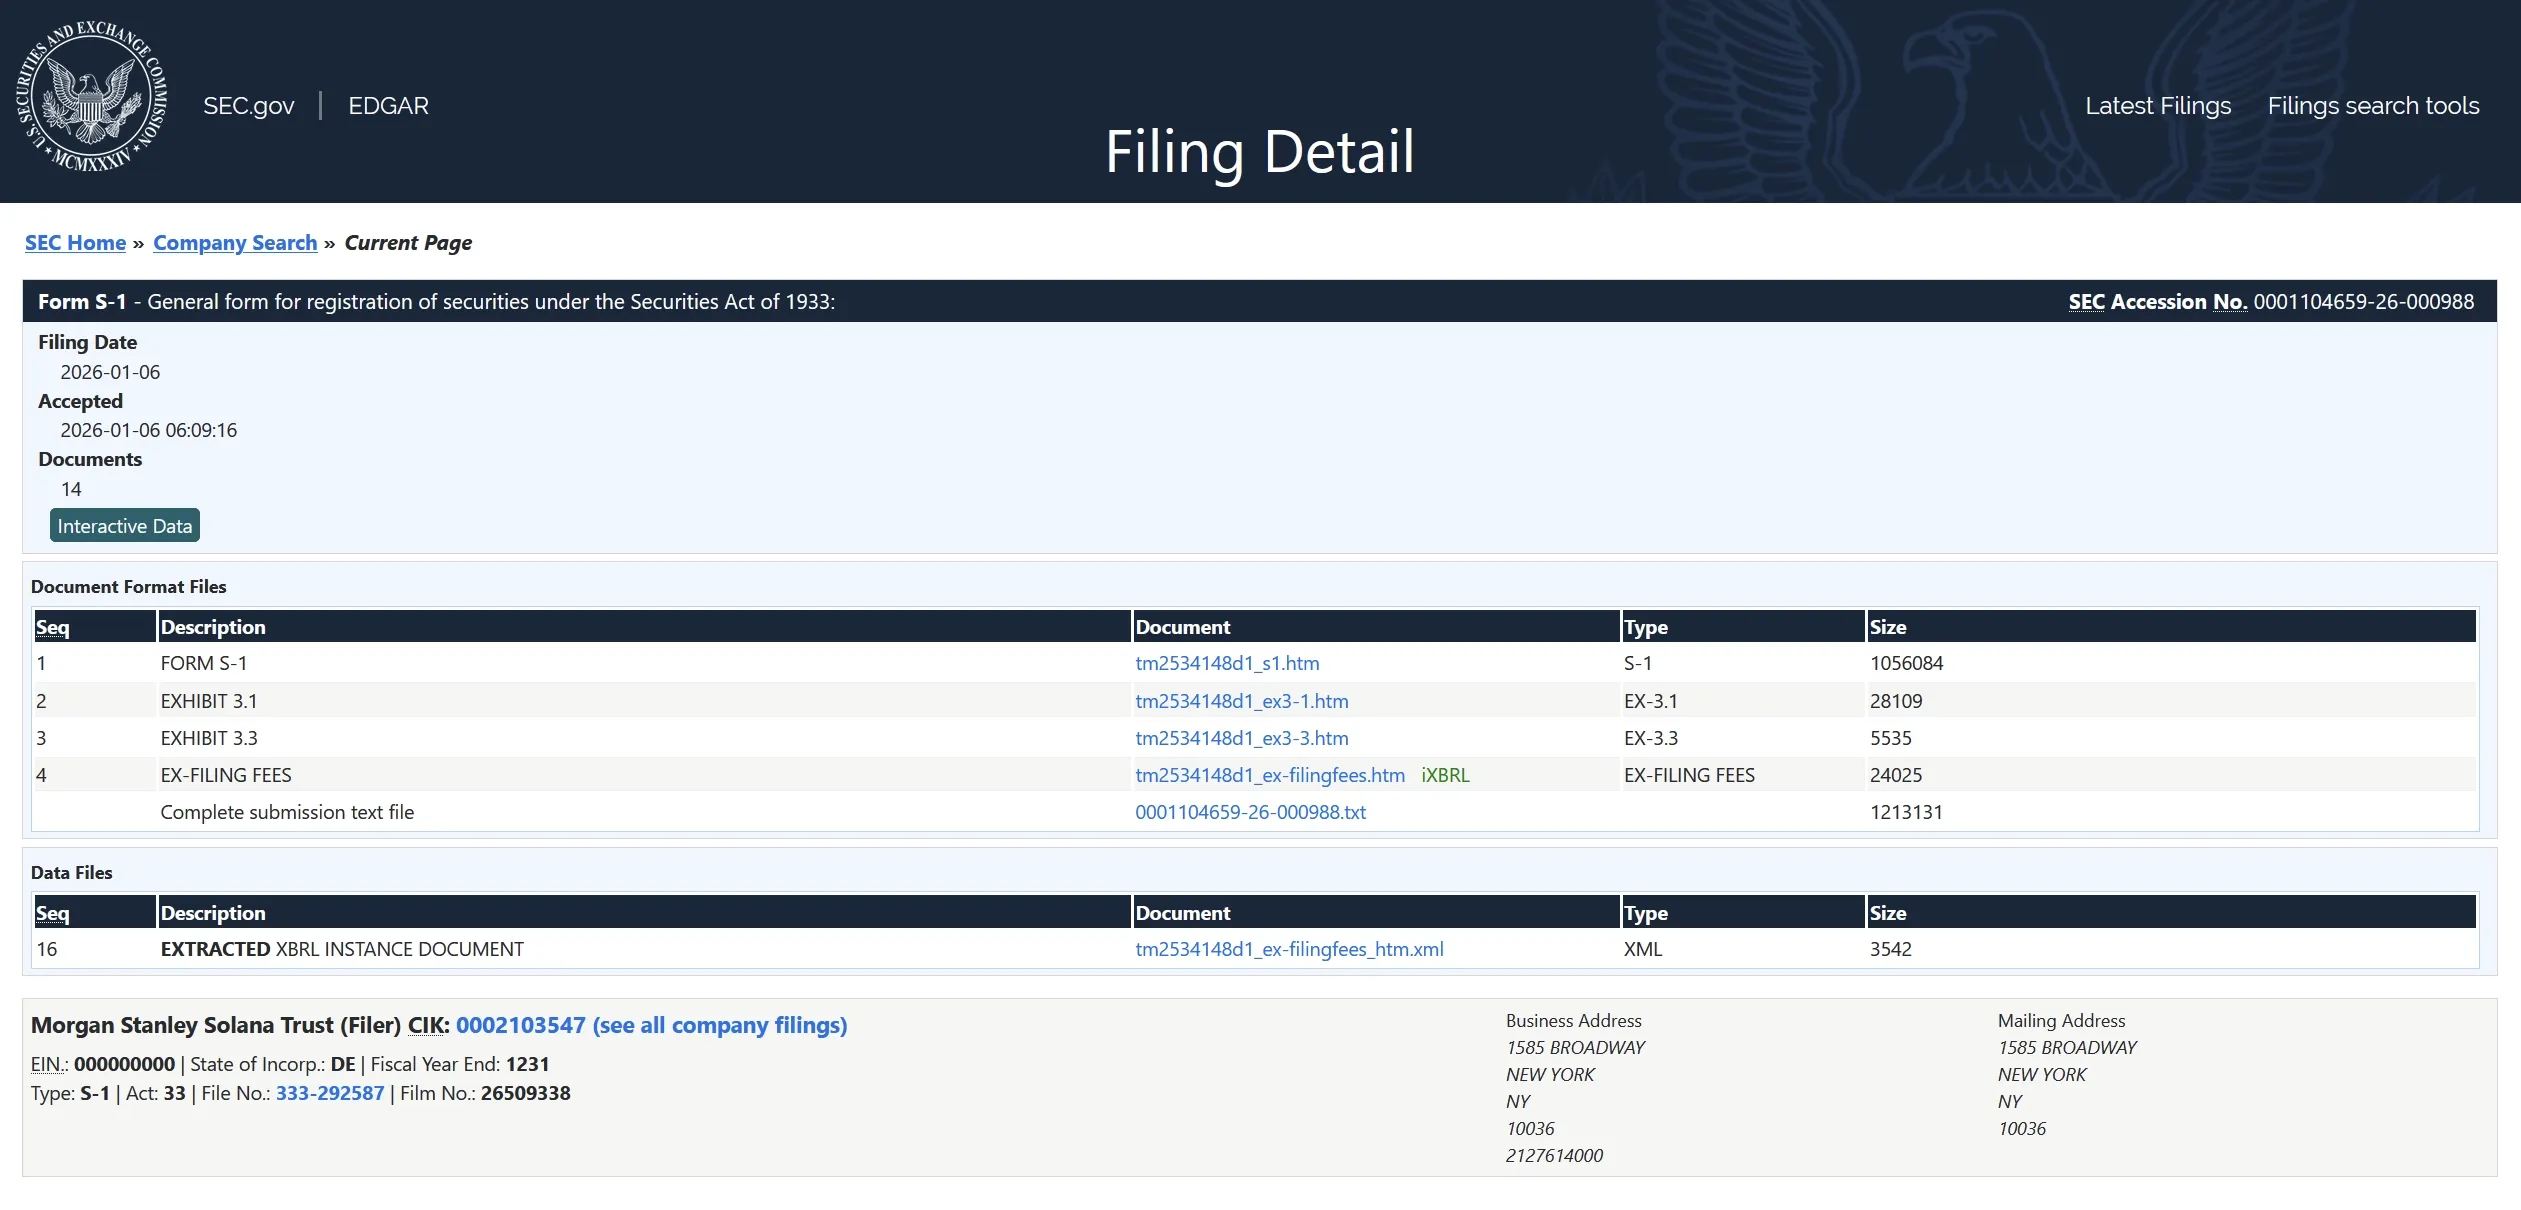Open the extracted XBRL instance document XML

point(1289,948)
